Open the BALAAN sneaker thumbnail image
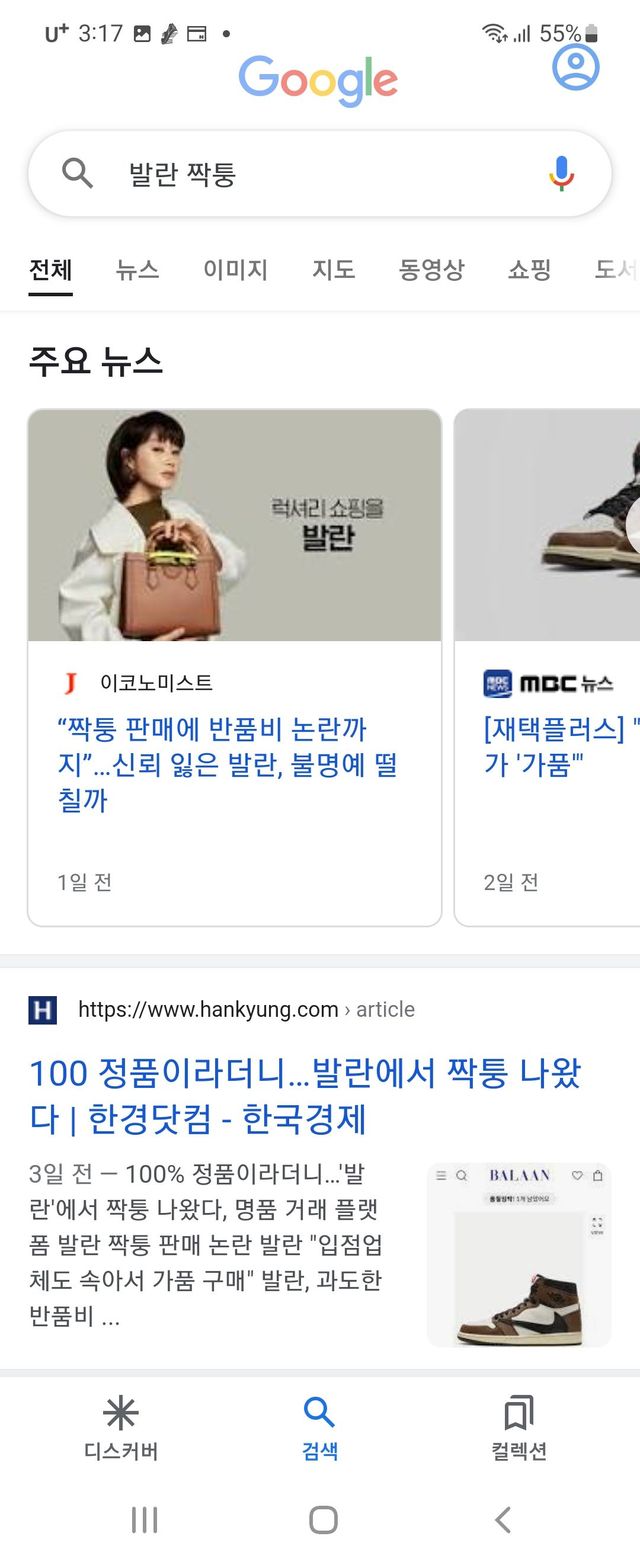This screenshot has width=640, height=1562. pyautogui.click(x=518, y=1255)
